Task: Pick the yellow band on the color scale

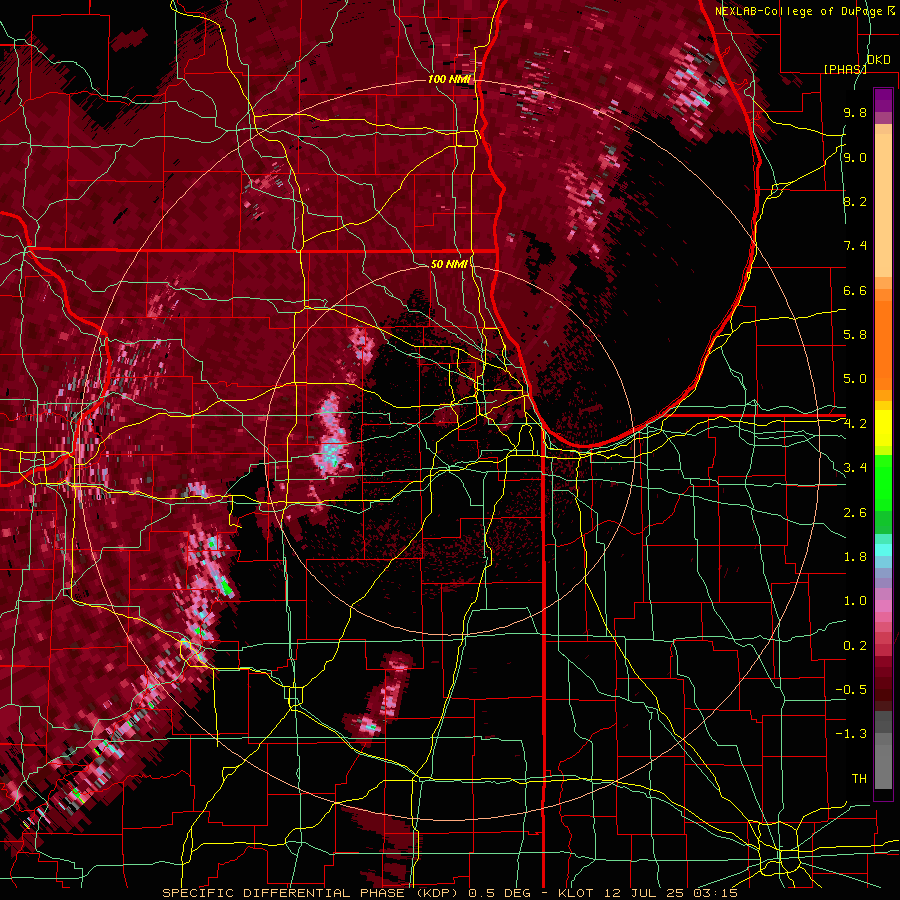Action: [x=883, y=428]
